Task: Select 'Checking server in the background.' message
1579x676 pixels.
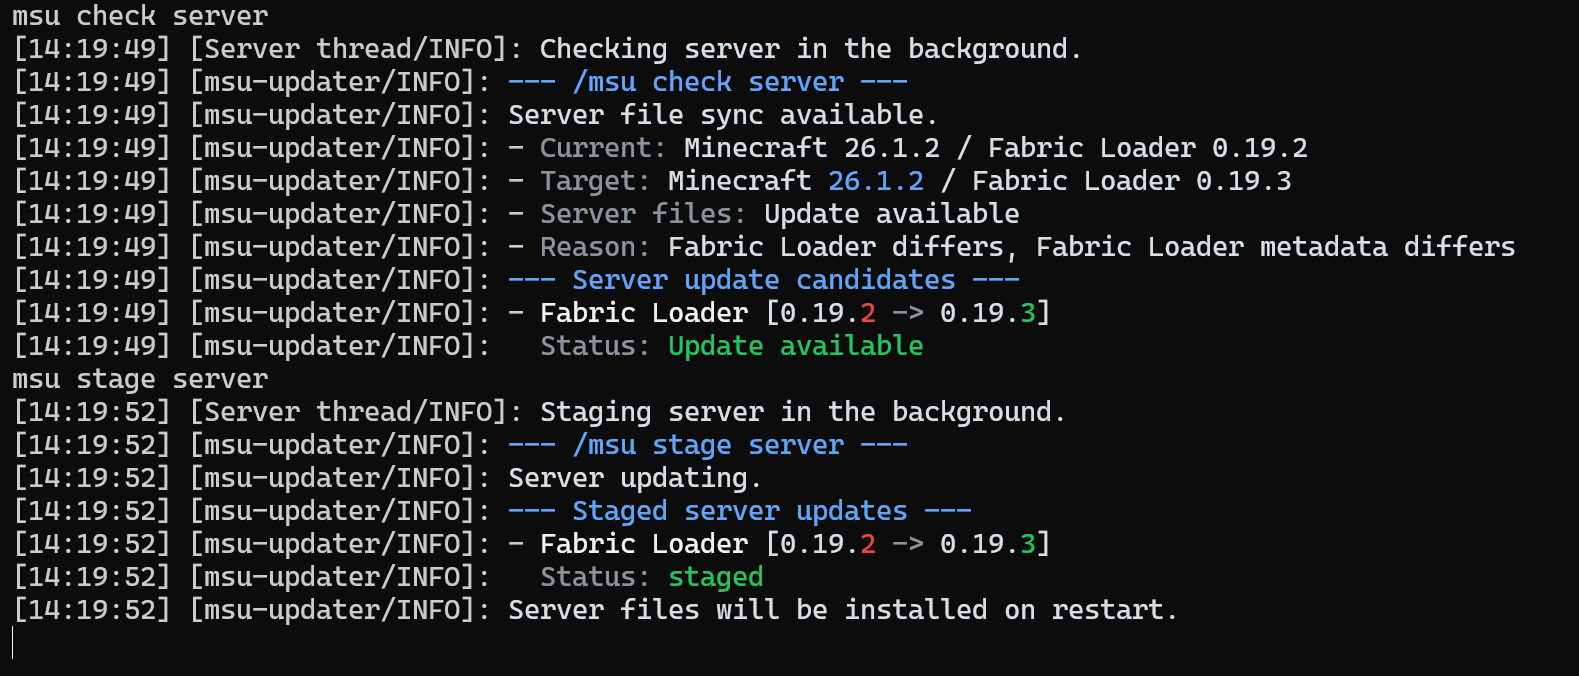Action: coord(811,49)
